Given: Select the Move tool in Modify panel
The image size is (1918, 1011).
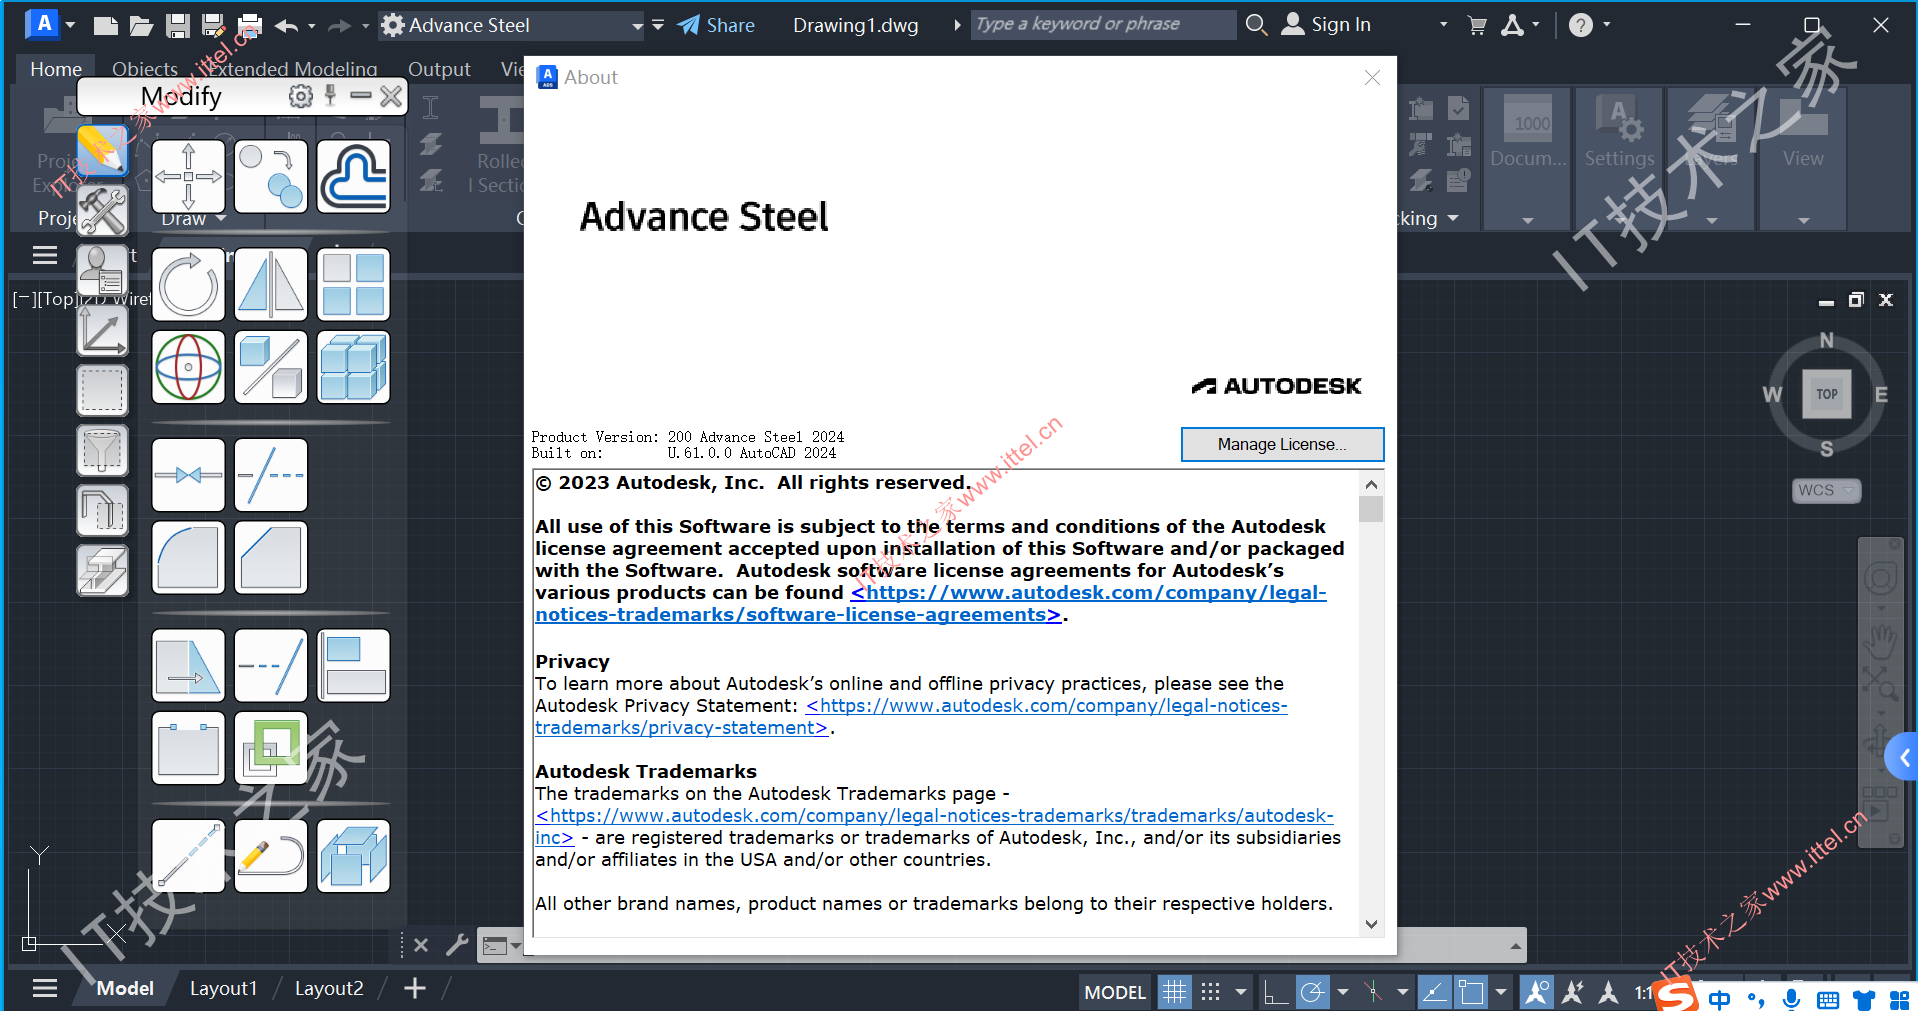Looking at the screenshot, I should click(188, 177).
